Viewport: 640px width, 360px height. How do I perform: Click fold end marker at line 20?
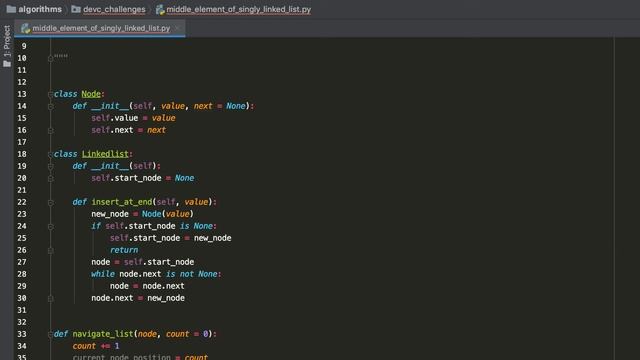click(x=51, y=178)
